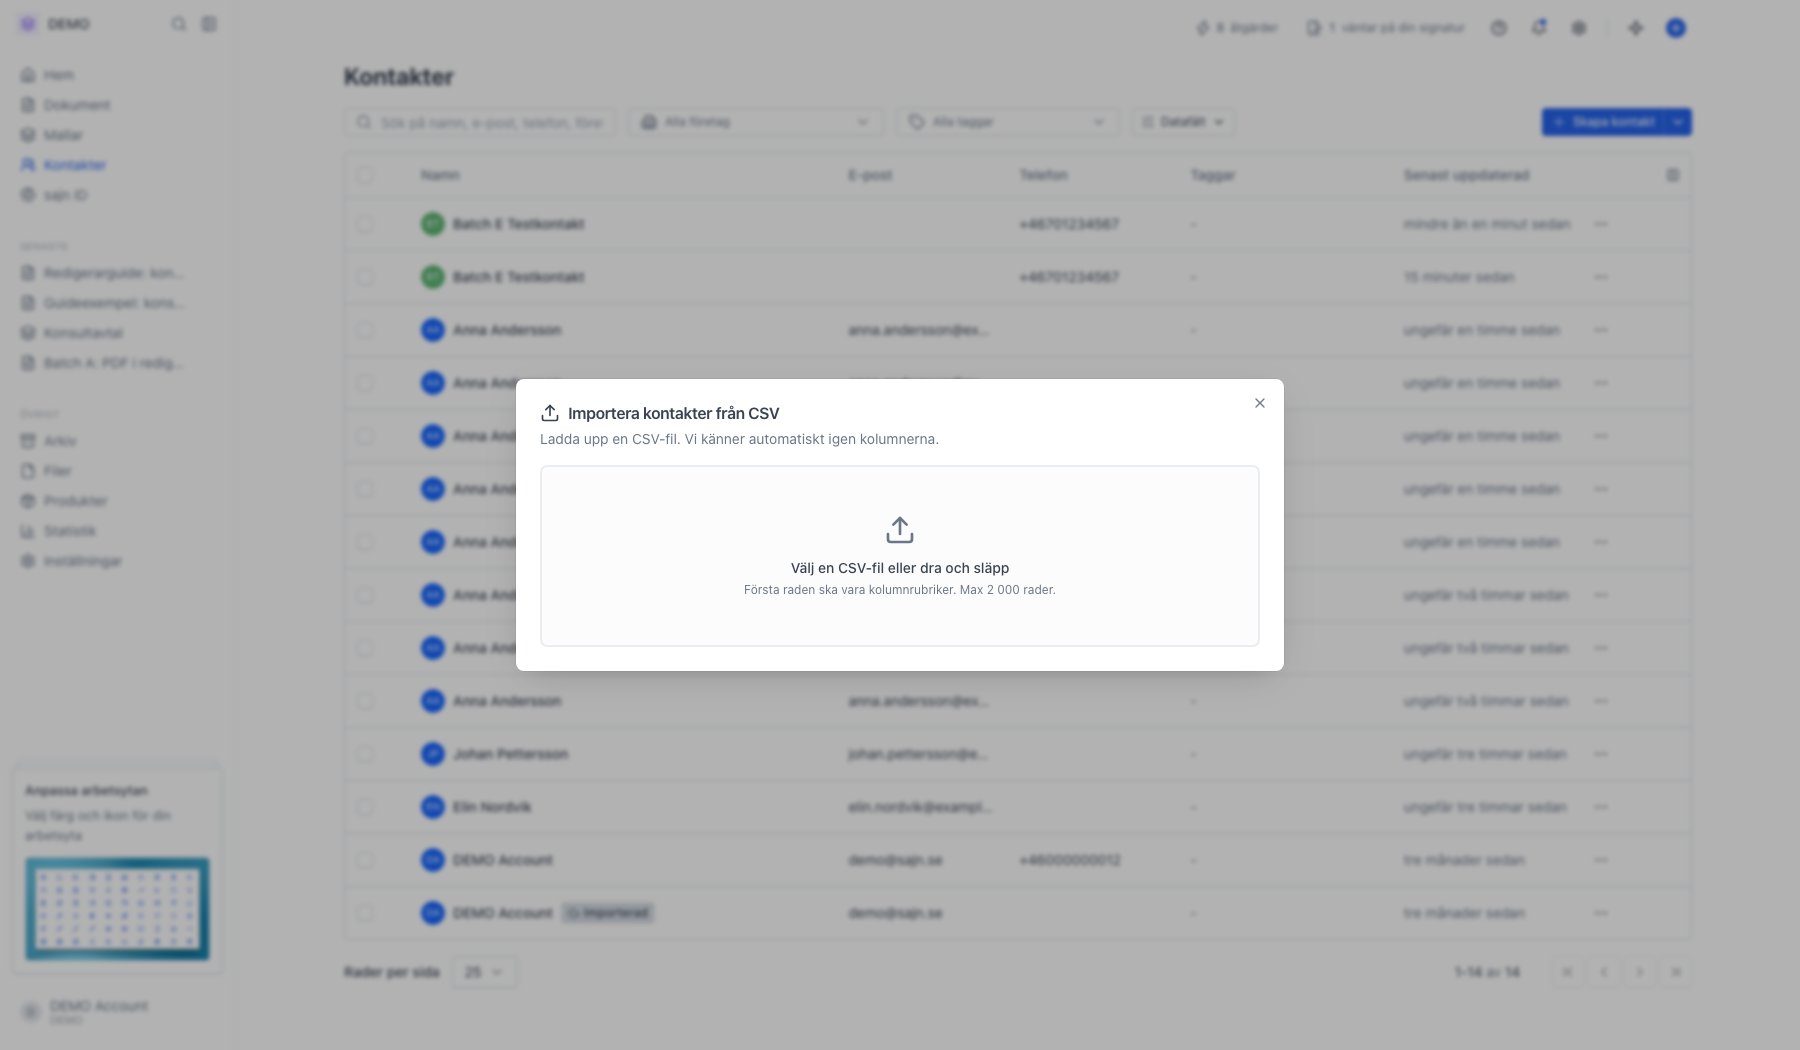The height and width of the screenshot is (1050, 1800).
Task: Open Inställningar in the sidebar
Action: click(72, 561)
